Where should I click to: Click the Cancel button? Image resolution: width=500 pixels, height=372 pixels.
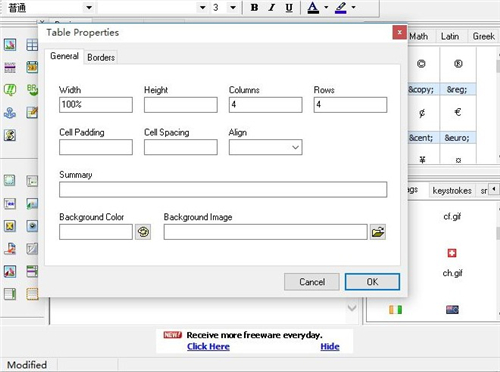pyautogui.click(x=312, y=282)
